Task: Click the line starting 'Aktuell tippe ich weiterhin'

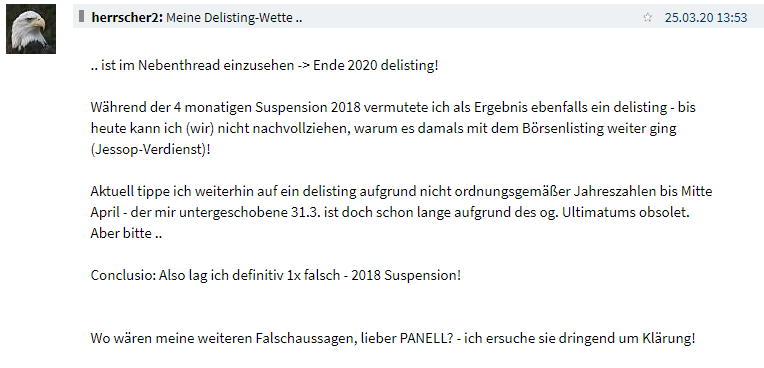Action: click(x=401, y=192)
